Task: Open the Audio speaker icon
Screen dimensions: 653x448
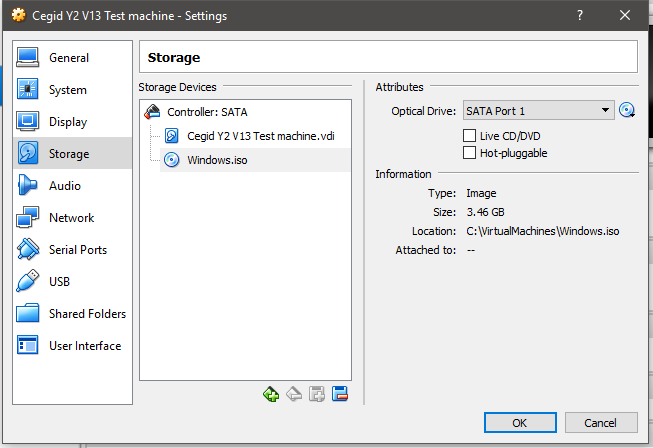Action: click(27, 185)
